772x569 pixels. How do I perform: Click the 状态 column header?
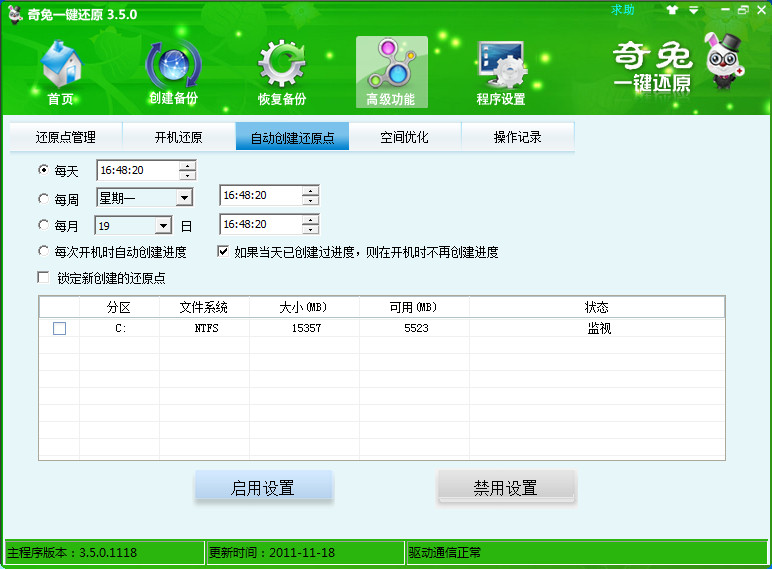[597, 308]
